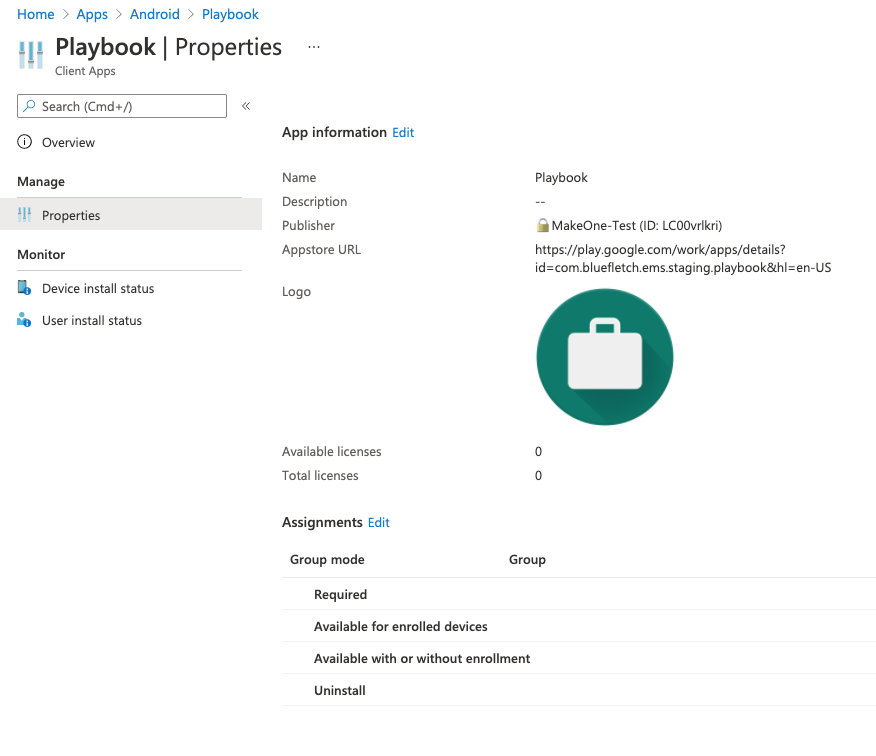
Task: Click the Description label
Action: [315, 201]
